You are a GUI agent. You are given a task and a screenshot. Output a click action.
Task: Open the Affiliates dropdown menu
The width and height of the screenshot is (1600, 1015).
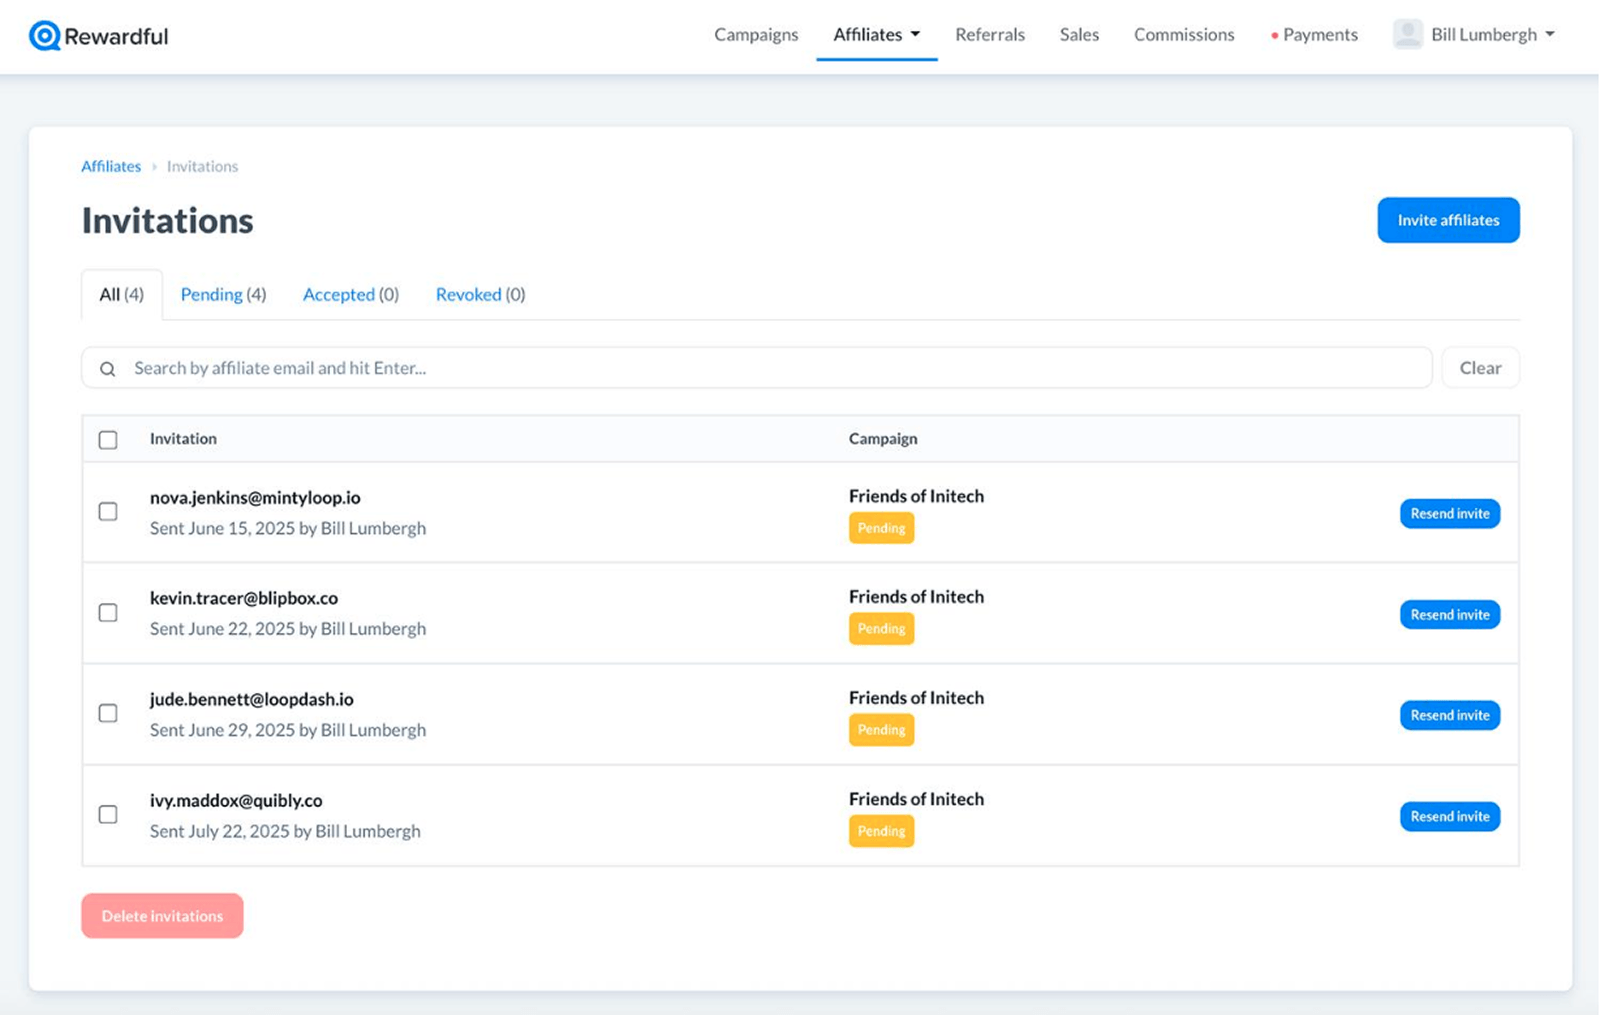[876, 34]
